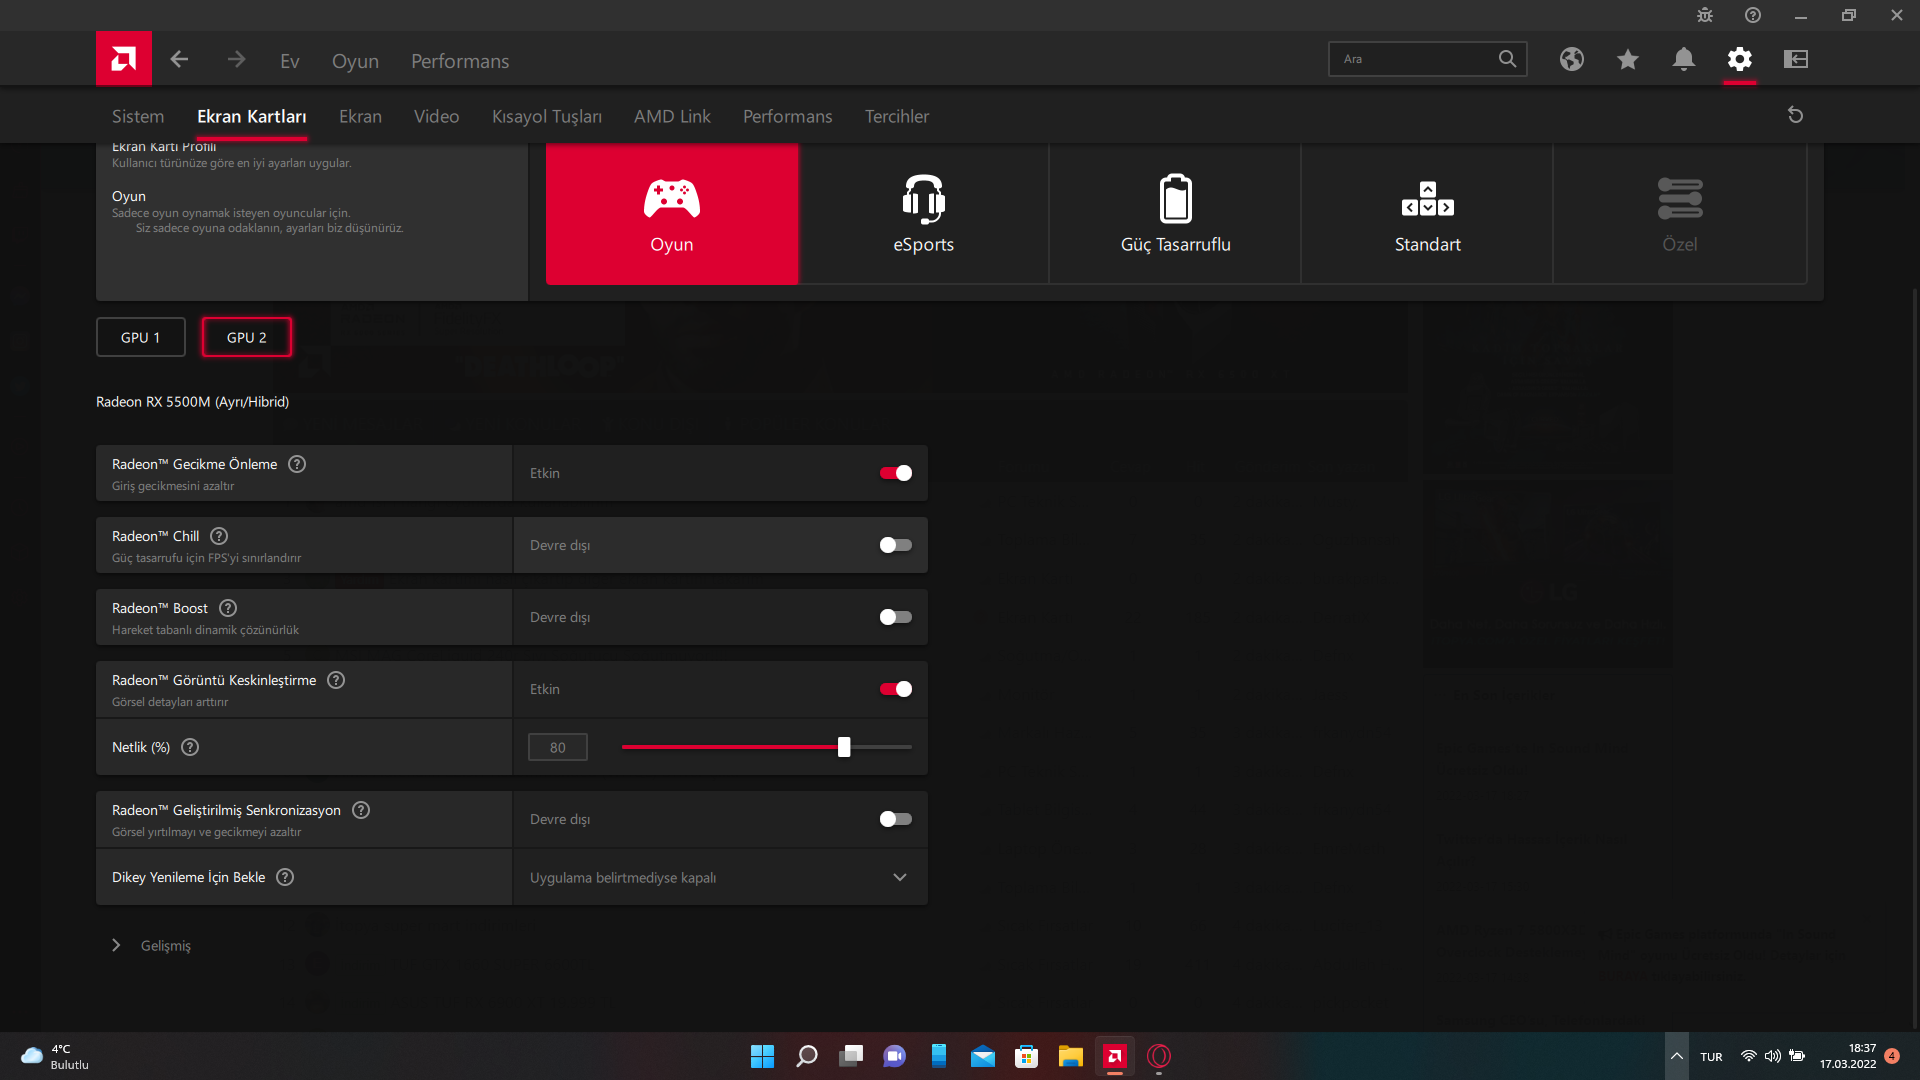1920x1080 pixels.
Task: Show help for Dikey Yenileme İçin Bekle
Action: (x=285, y=877)
